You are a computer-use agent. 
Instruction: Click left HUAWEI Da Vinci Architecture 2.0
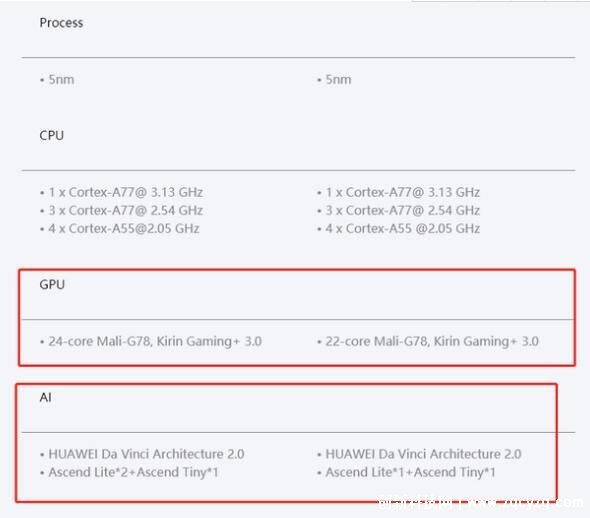146,454
